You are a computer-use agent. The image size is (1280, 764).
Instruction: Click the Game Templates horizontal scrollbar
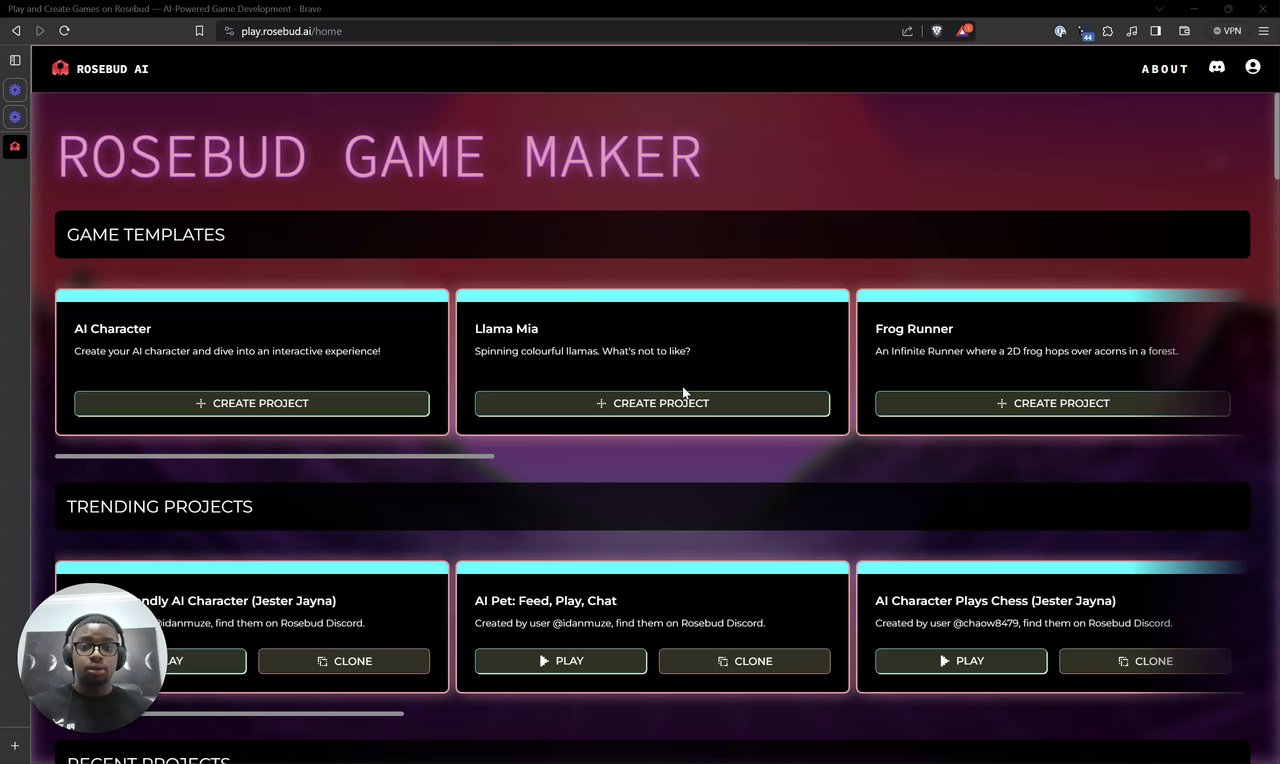(x=274, y=456)
